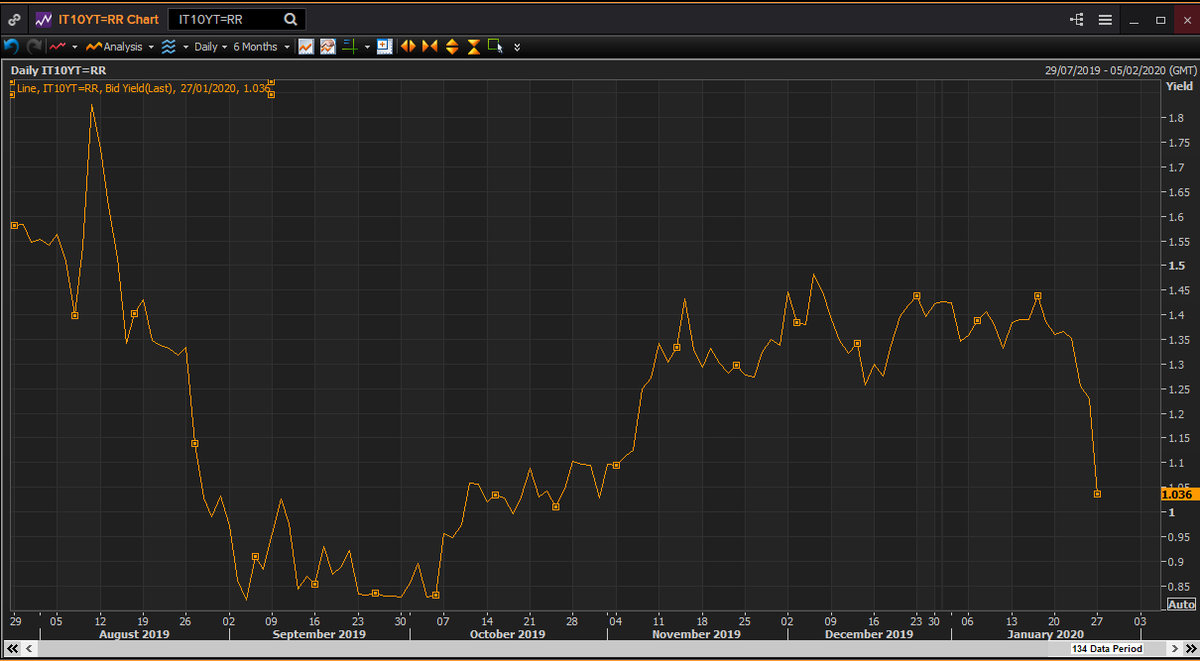This screenshot has height=661, width=1200.
Task: Click the chart linking icon top left
Action: 13,19
